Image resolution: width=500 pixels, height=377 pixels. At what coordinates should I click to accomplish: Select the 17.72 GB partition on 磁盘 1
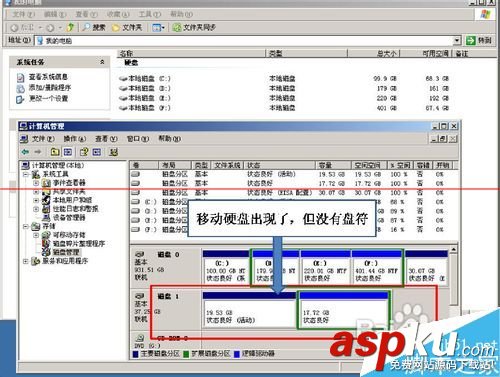point(344,310)
